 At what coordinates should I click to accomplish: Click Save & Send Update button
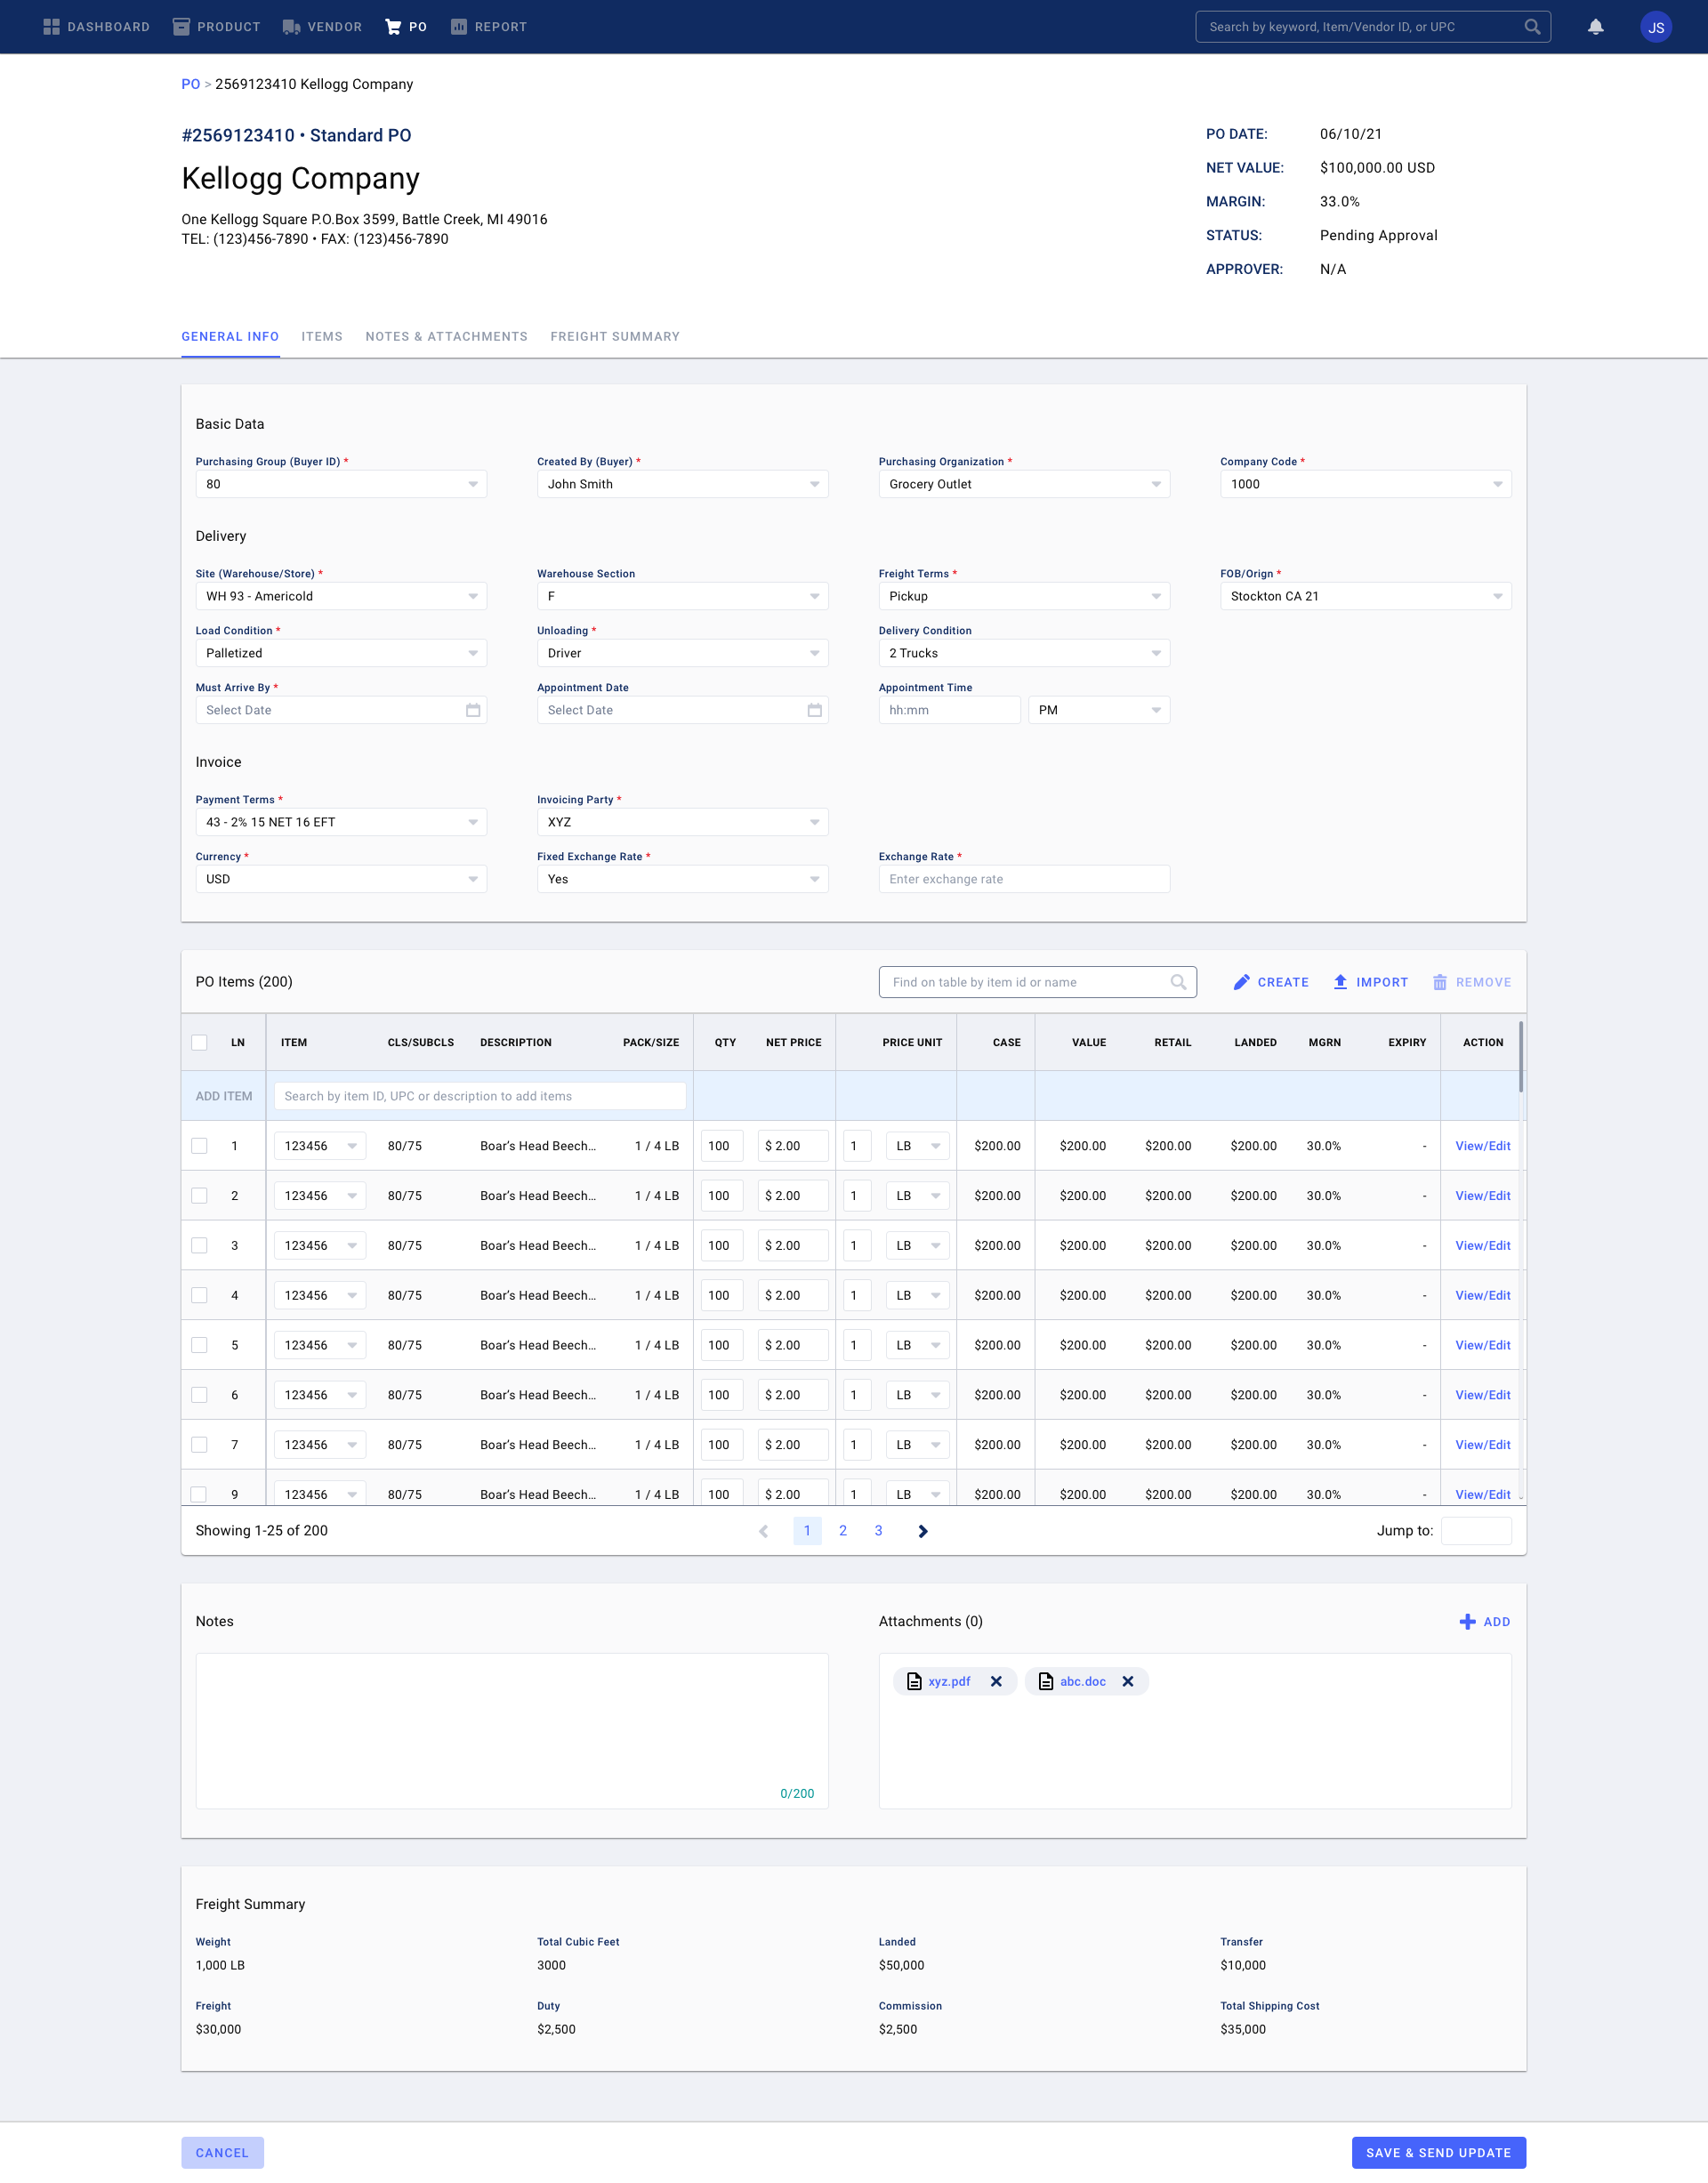[1438, 2153]
